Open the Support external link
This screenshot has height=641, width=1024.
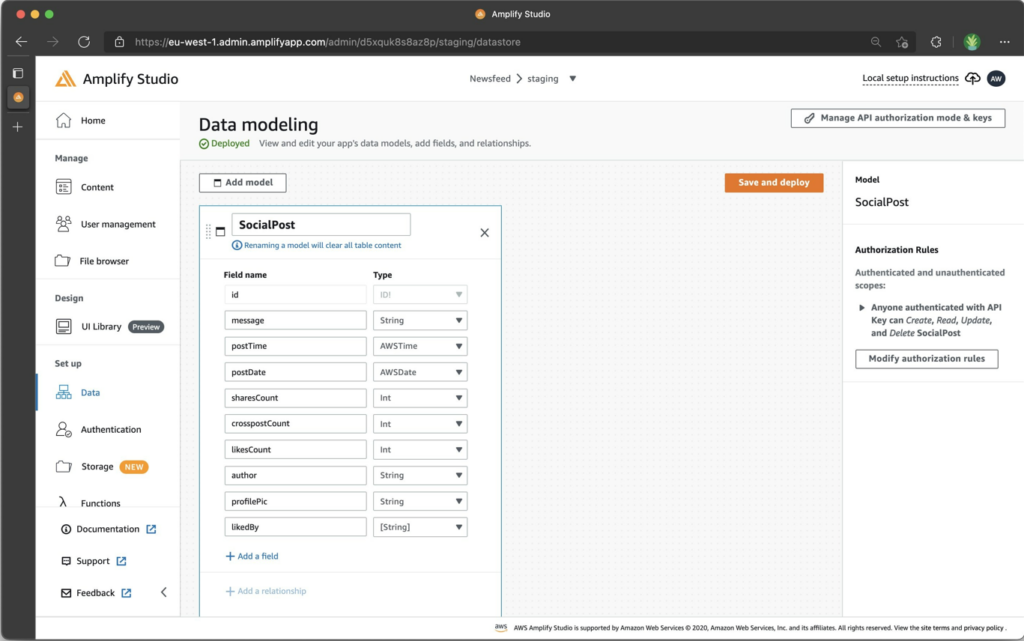click(x=93, y=561)
